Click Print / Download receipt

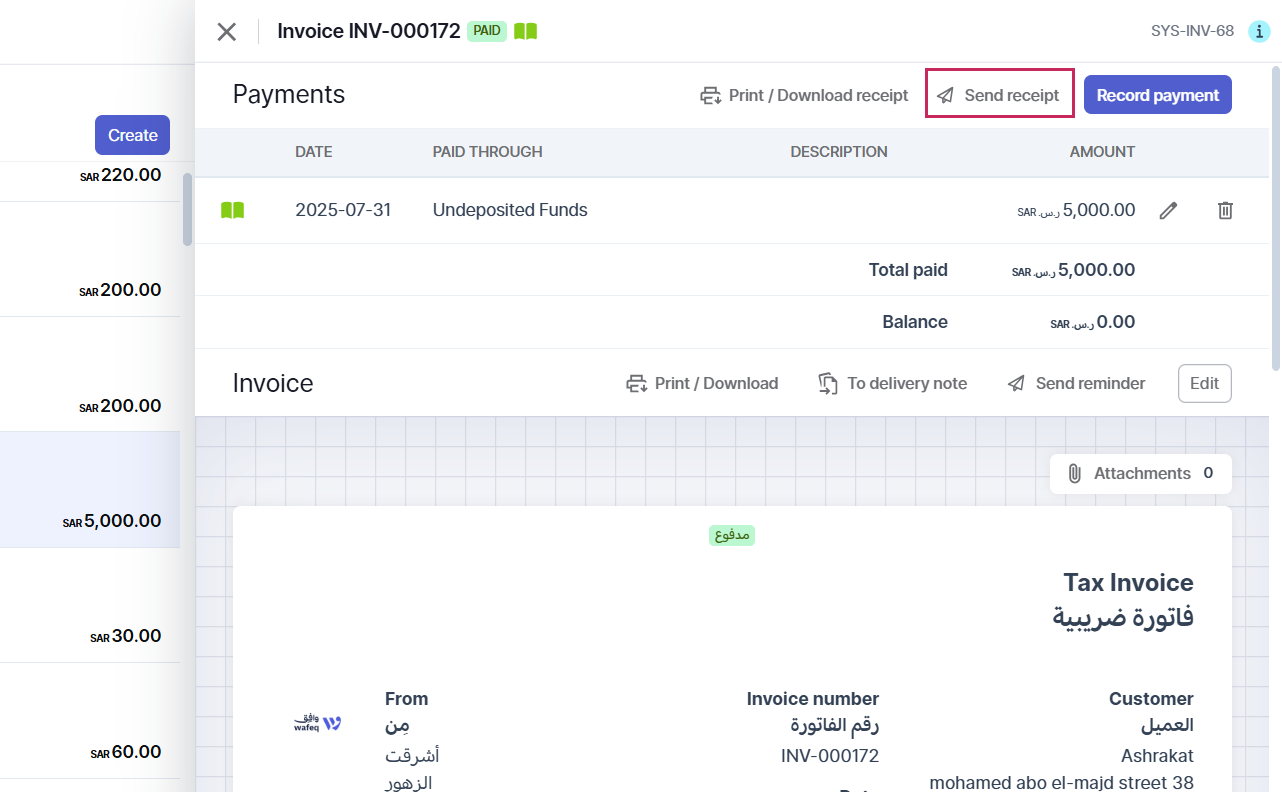pyautogui.click(x=804, y=96)
